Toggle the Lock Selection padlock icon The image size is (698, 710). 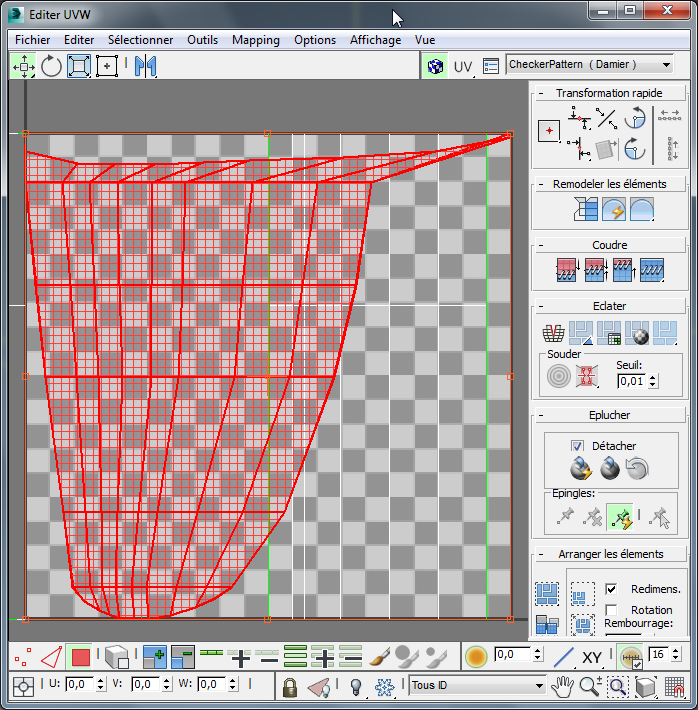click(290, 687)
